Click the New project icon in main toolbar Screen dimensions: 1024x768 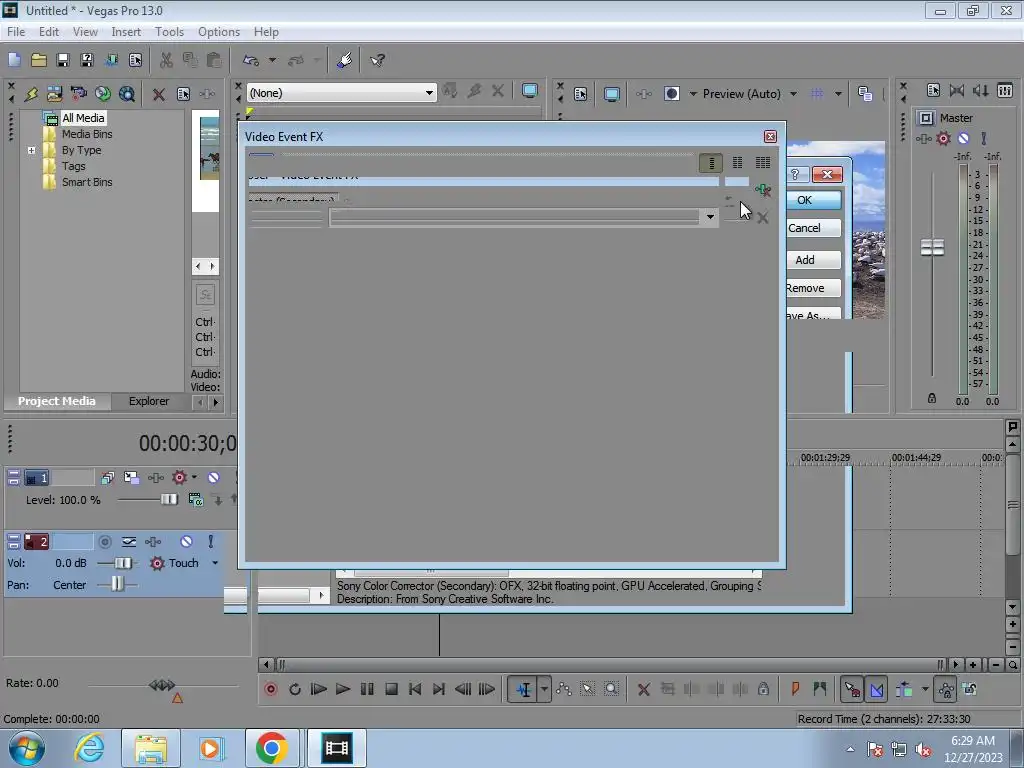pos(14,60)
